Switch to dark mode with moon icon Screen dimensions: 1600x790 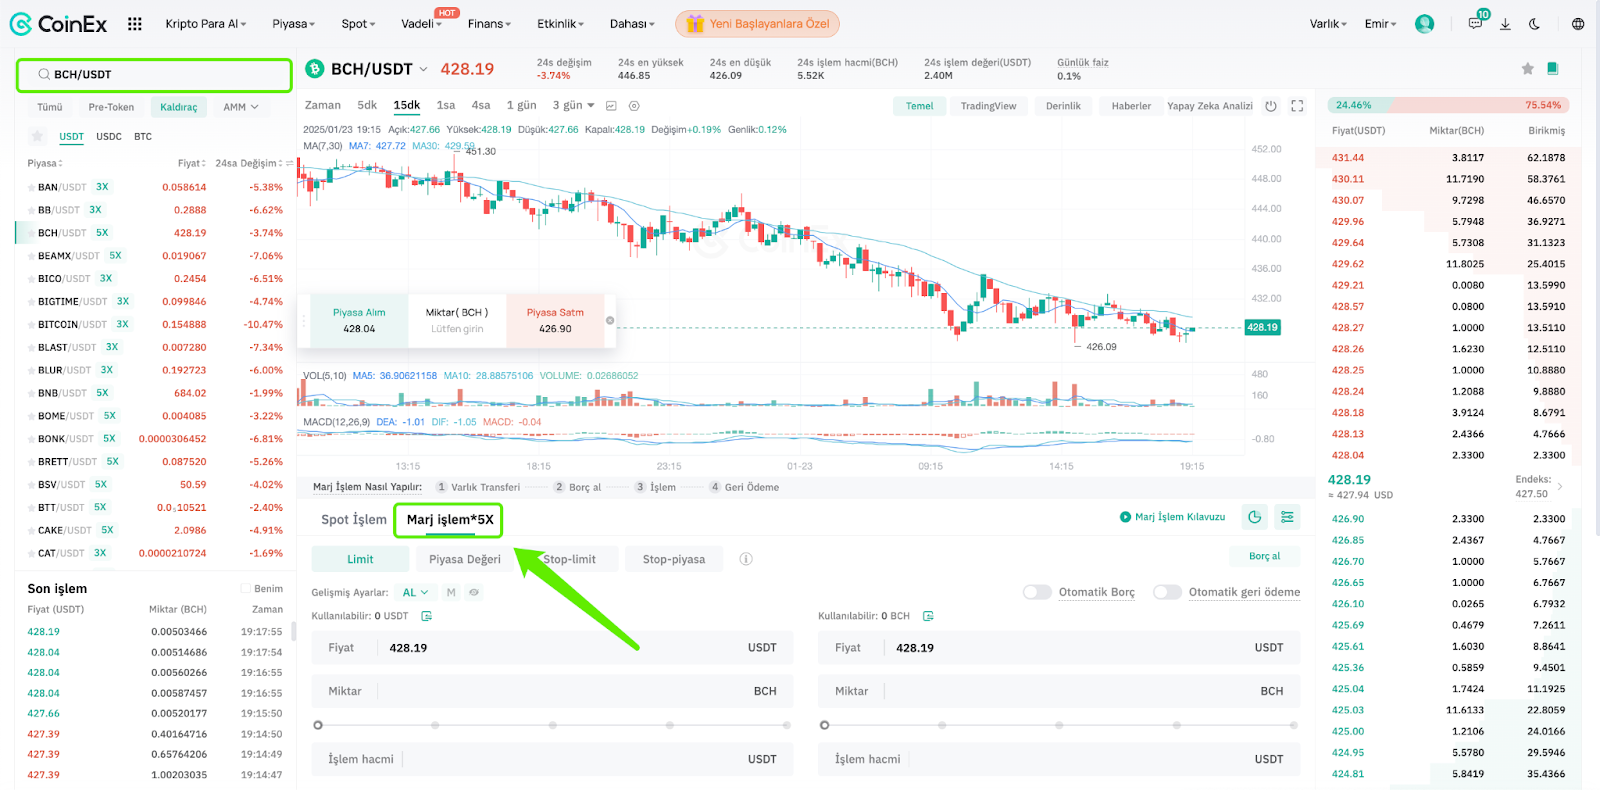coord(1535,23)
